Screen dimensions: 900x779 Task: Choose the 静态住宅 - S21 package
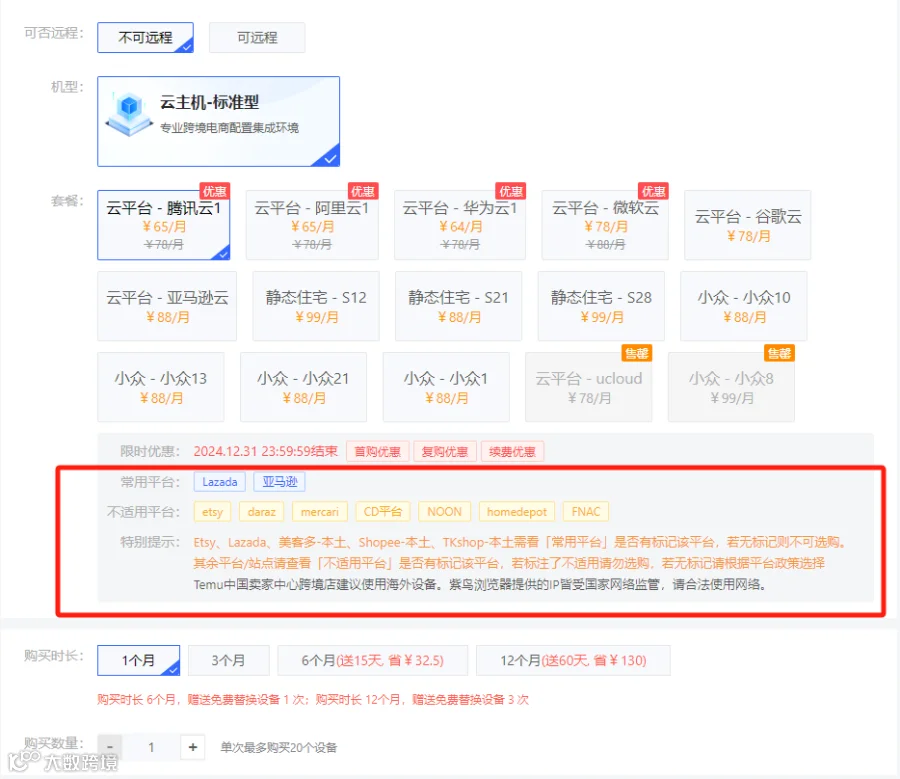pyautogui.click(x=458, y=306)
